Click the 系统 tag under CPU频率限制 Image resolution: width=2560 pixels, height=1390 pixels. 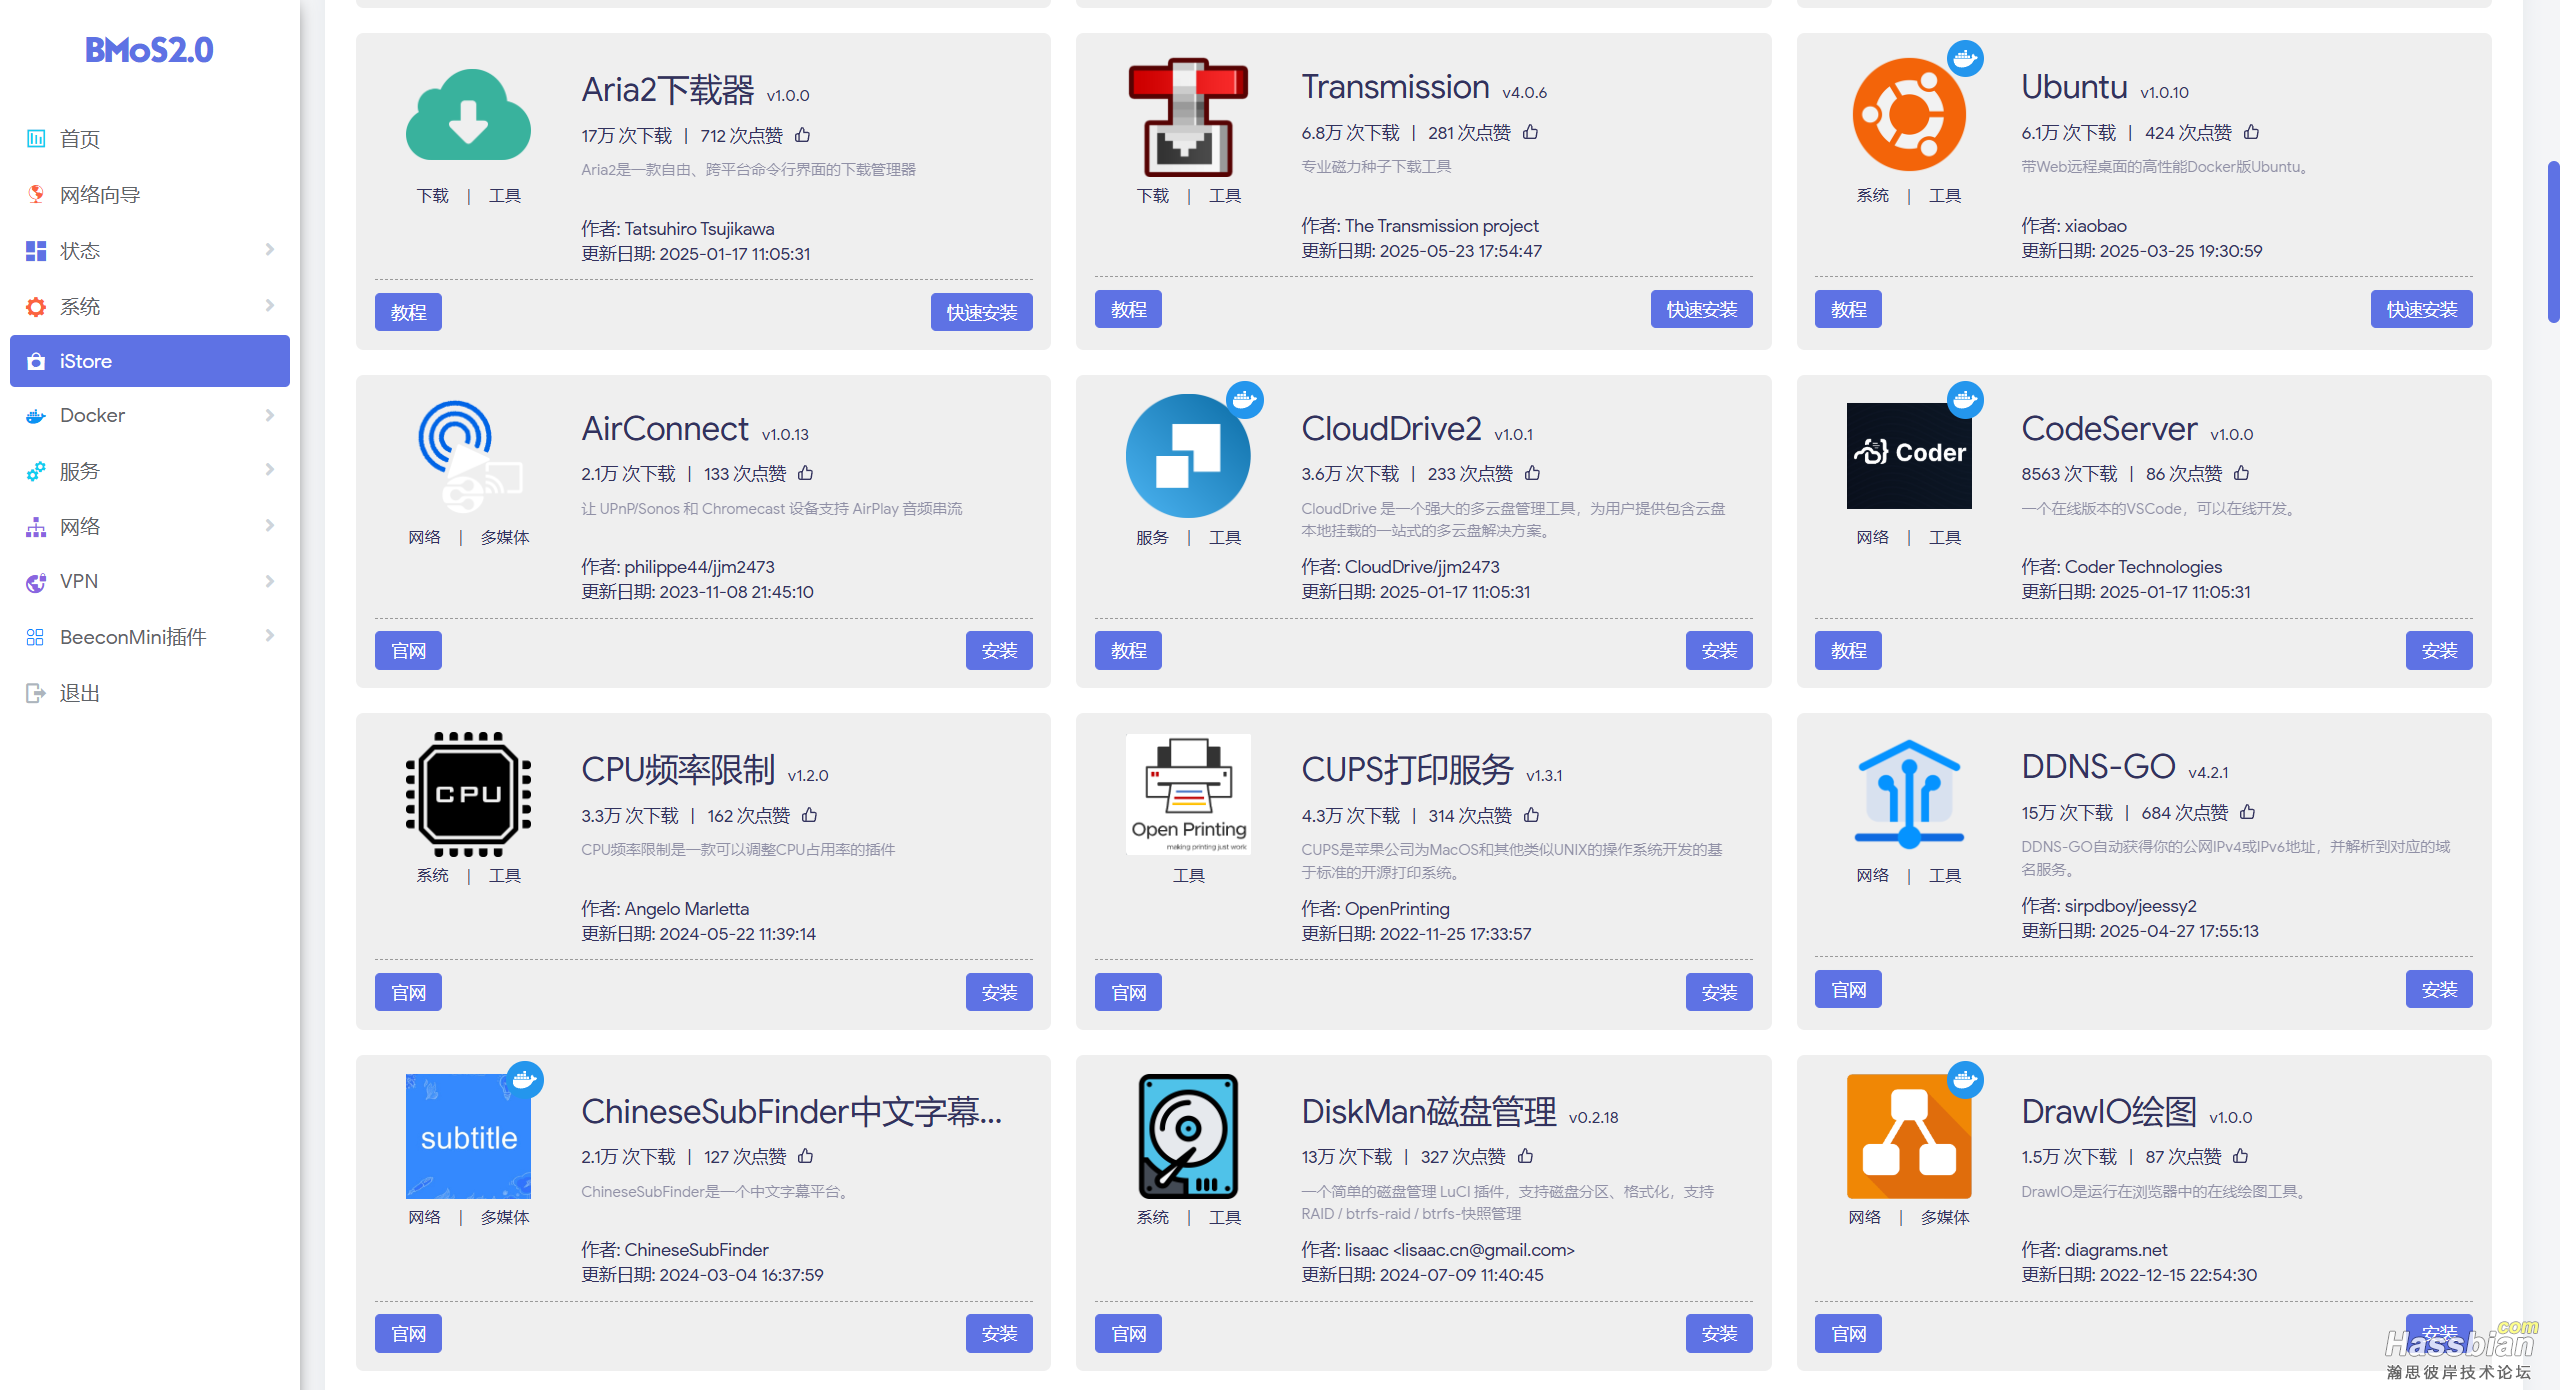click(432, 875)
